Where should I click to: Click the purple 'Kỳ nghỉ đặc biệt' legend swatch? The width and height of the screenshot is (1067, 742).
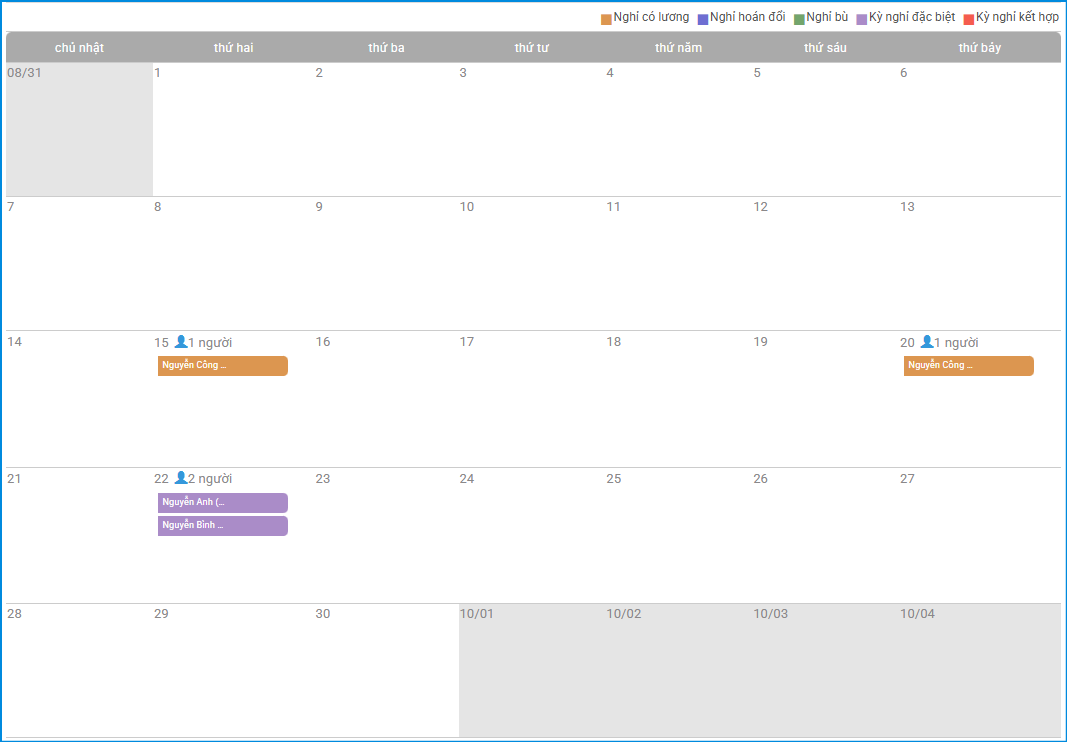point(862,19)
